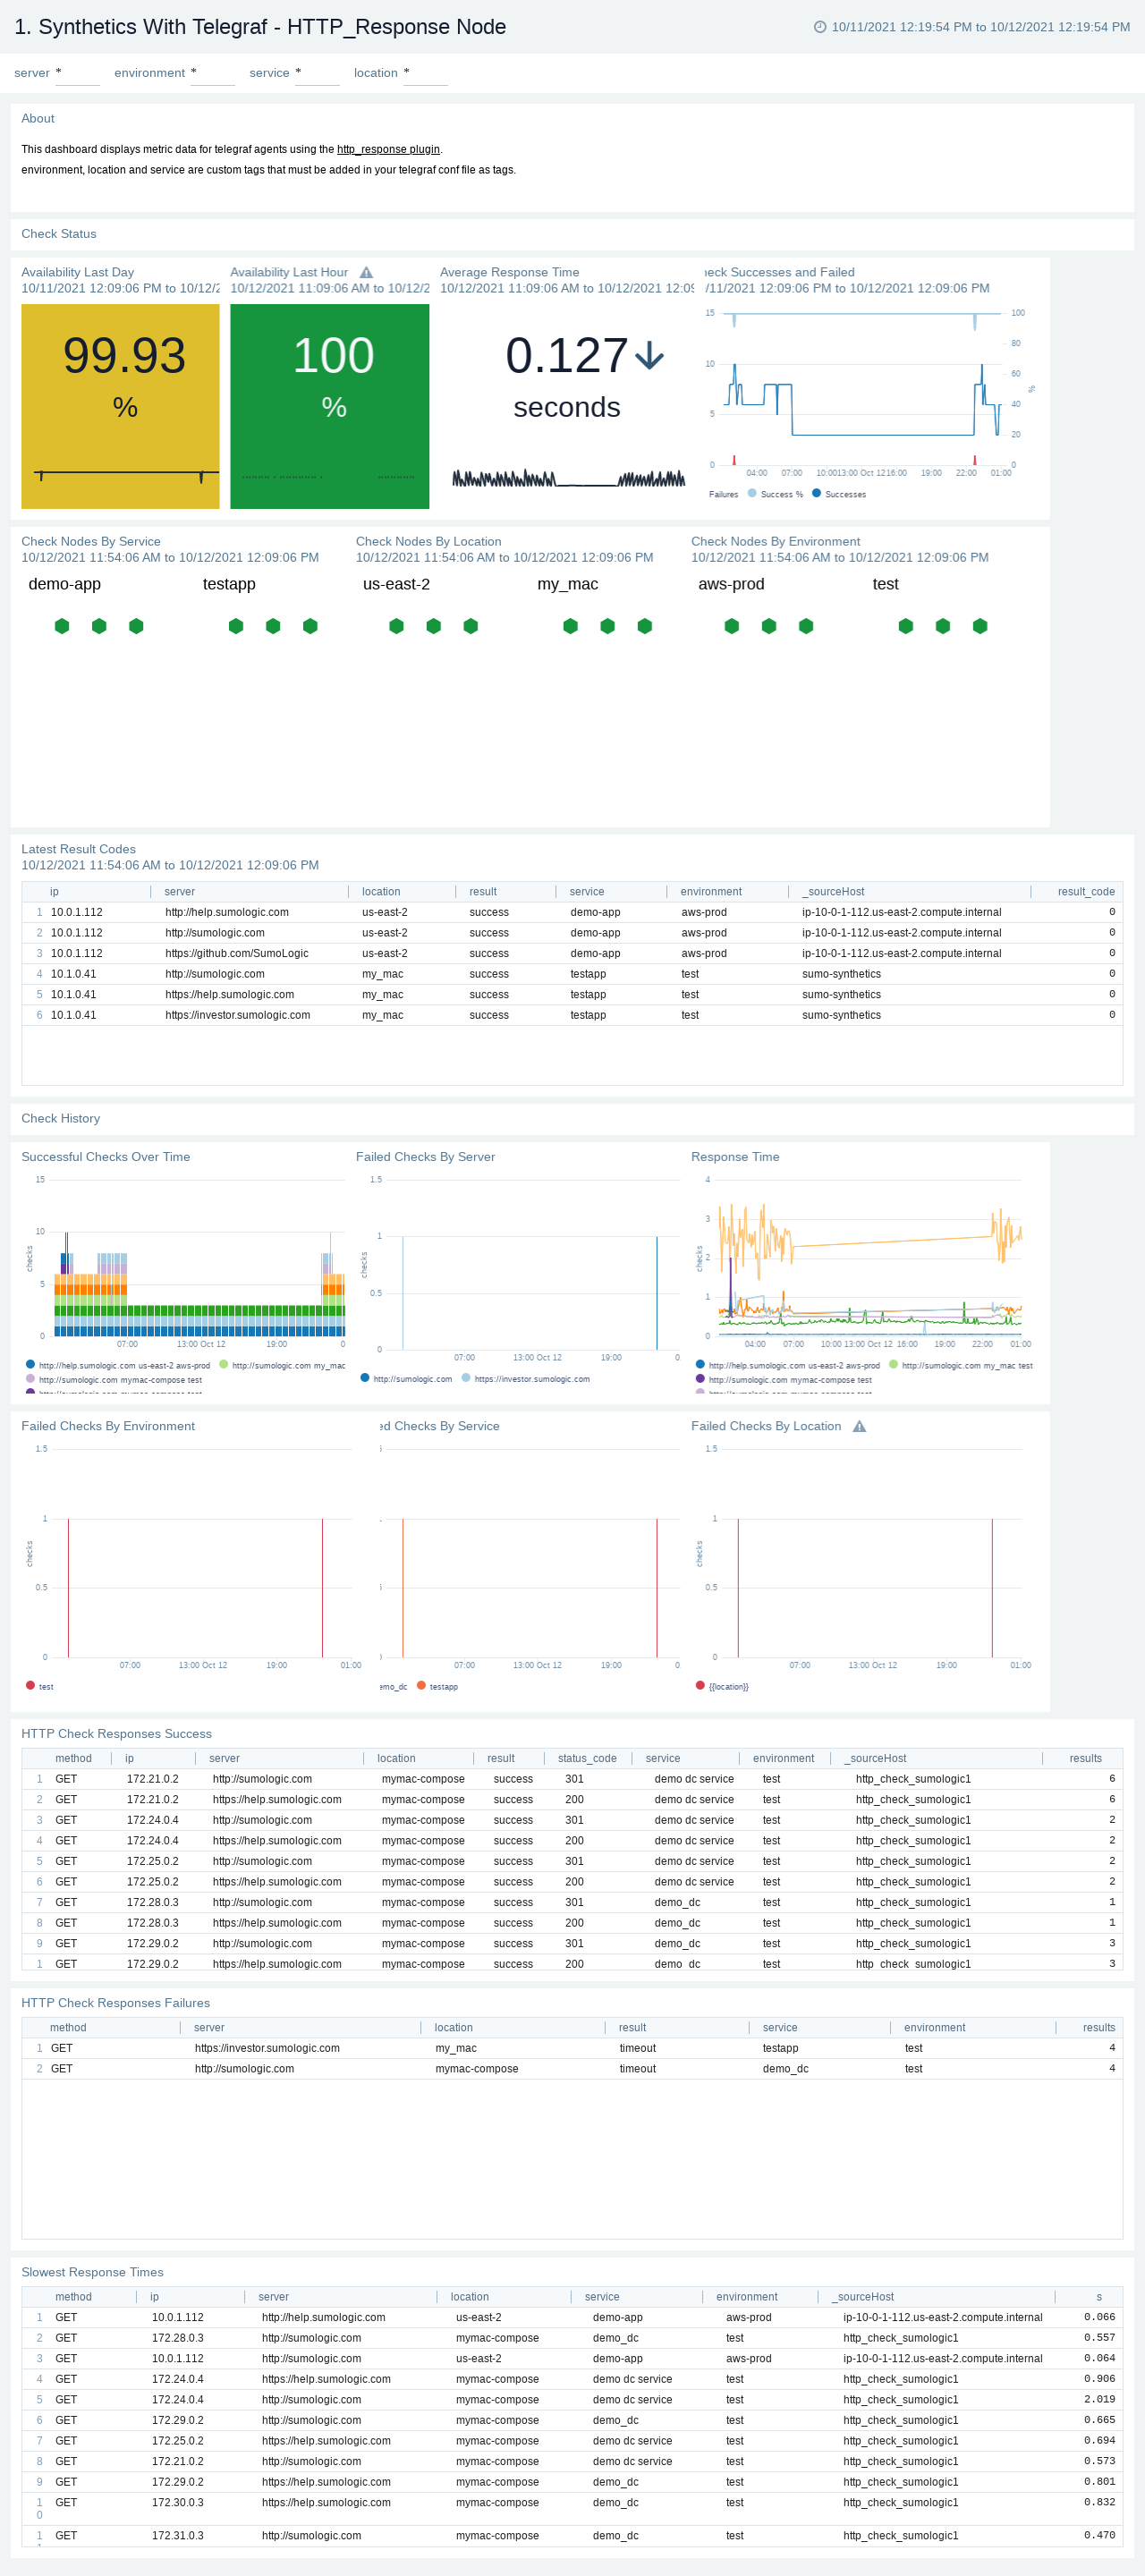Image resolution: width=1145 pixels, height=2576 pixels.
Task: Click warning triangle next to Failed Checks By Location
Action: (x=859, y=1426)
